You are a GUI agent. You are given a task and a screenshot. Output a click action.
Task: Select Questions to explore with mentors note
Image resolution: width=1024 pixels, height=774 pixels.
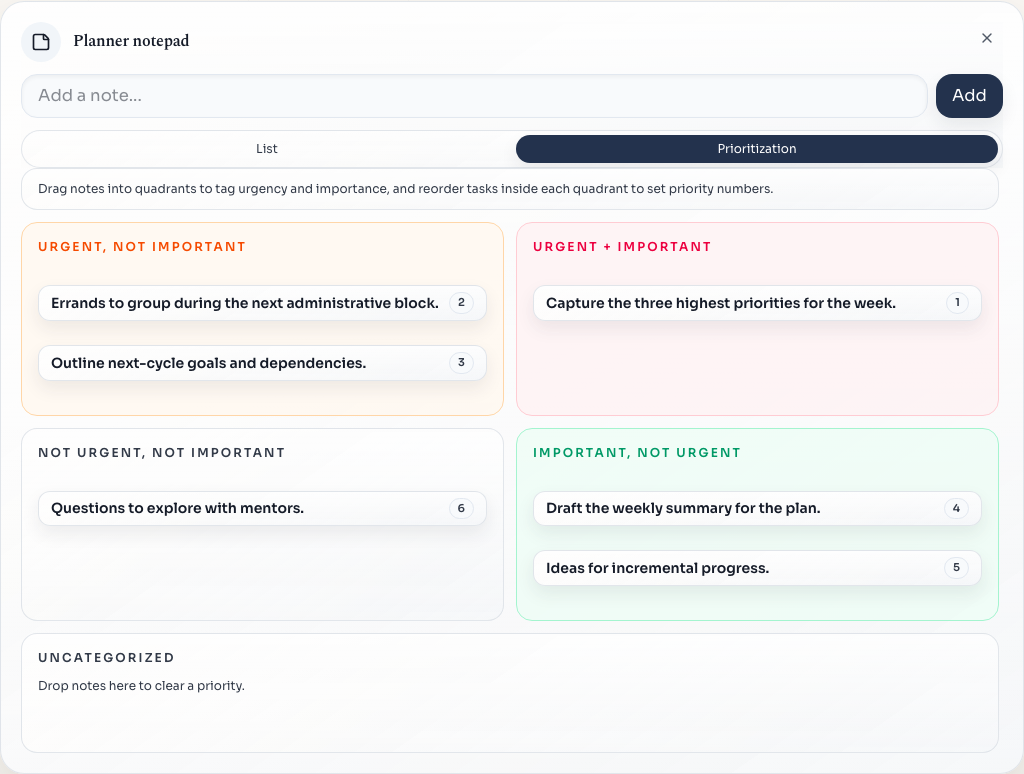coord(177,508)
